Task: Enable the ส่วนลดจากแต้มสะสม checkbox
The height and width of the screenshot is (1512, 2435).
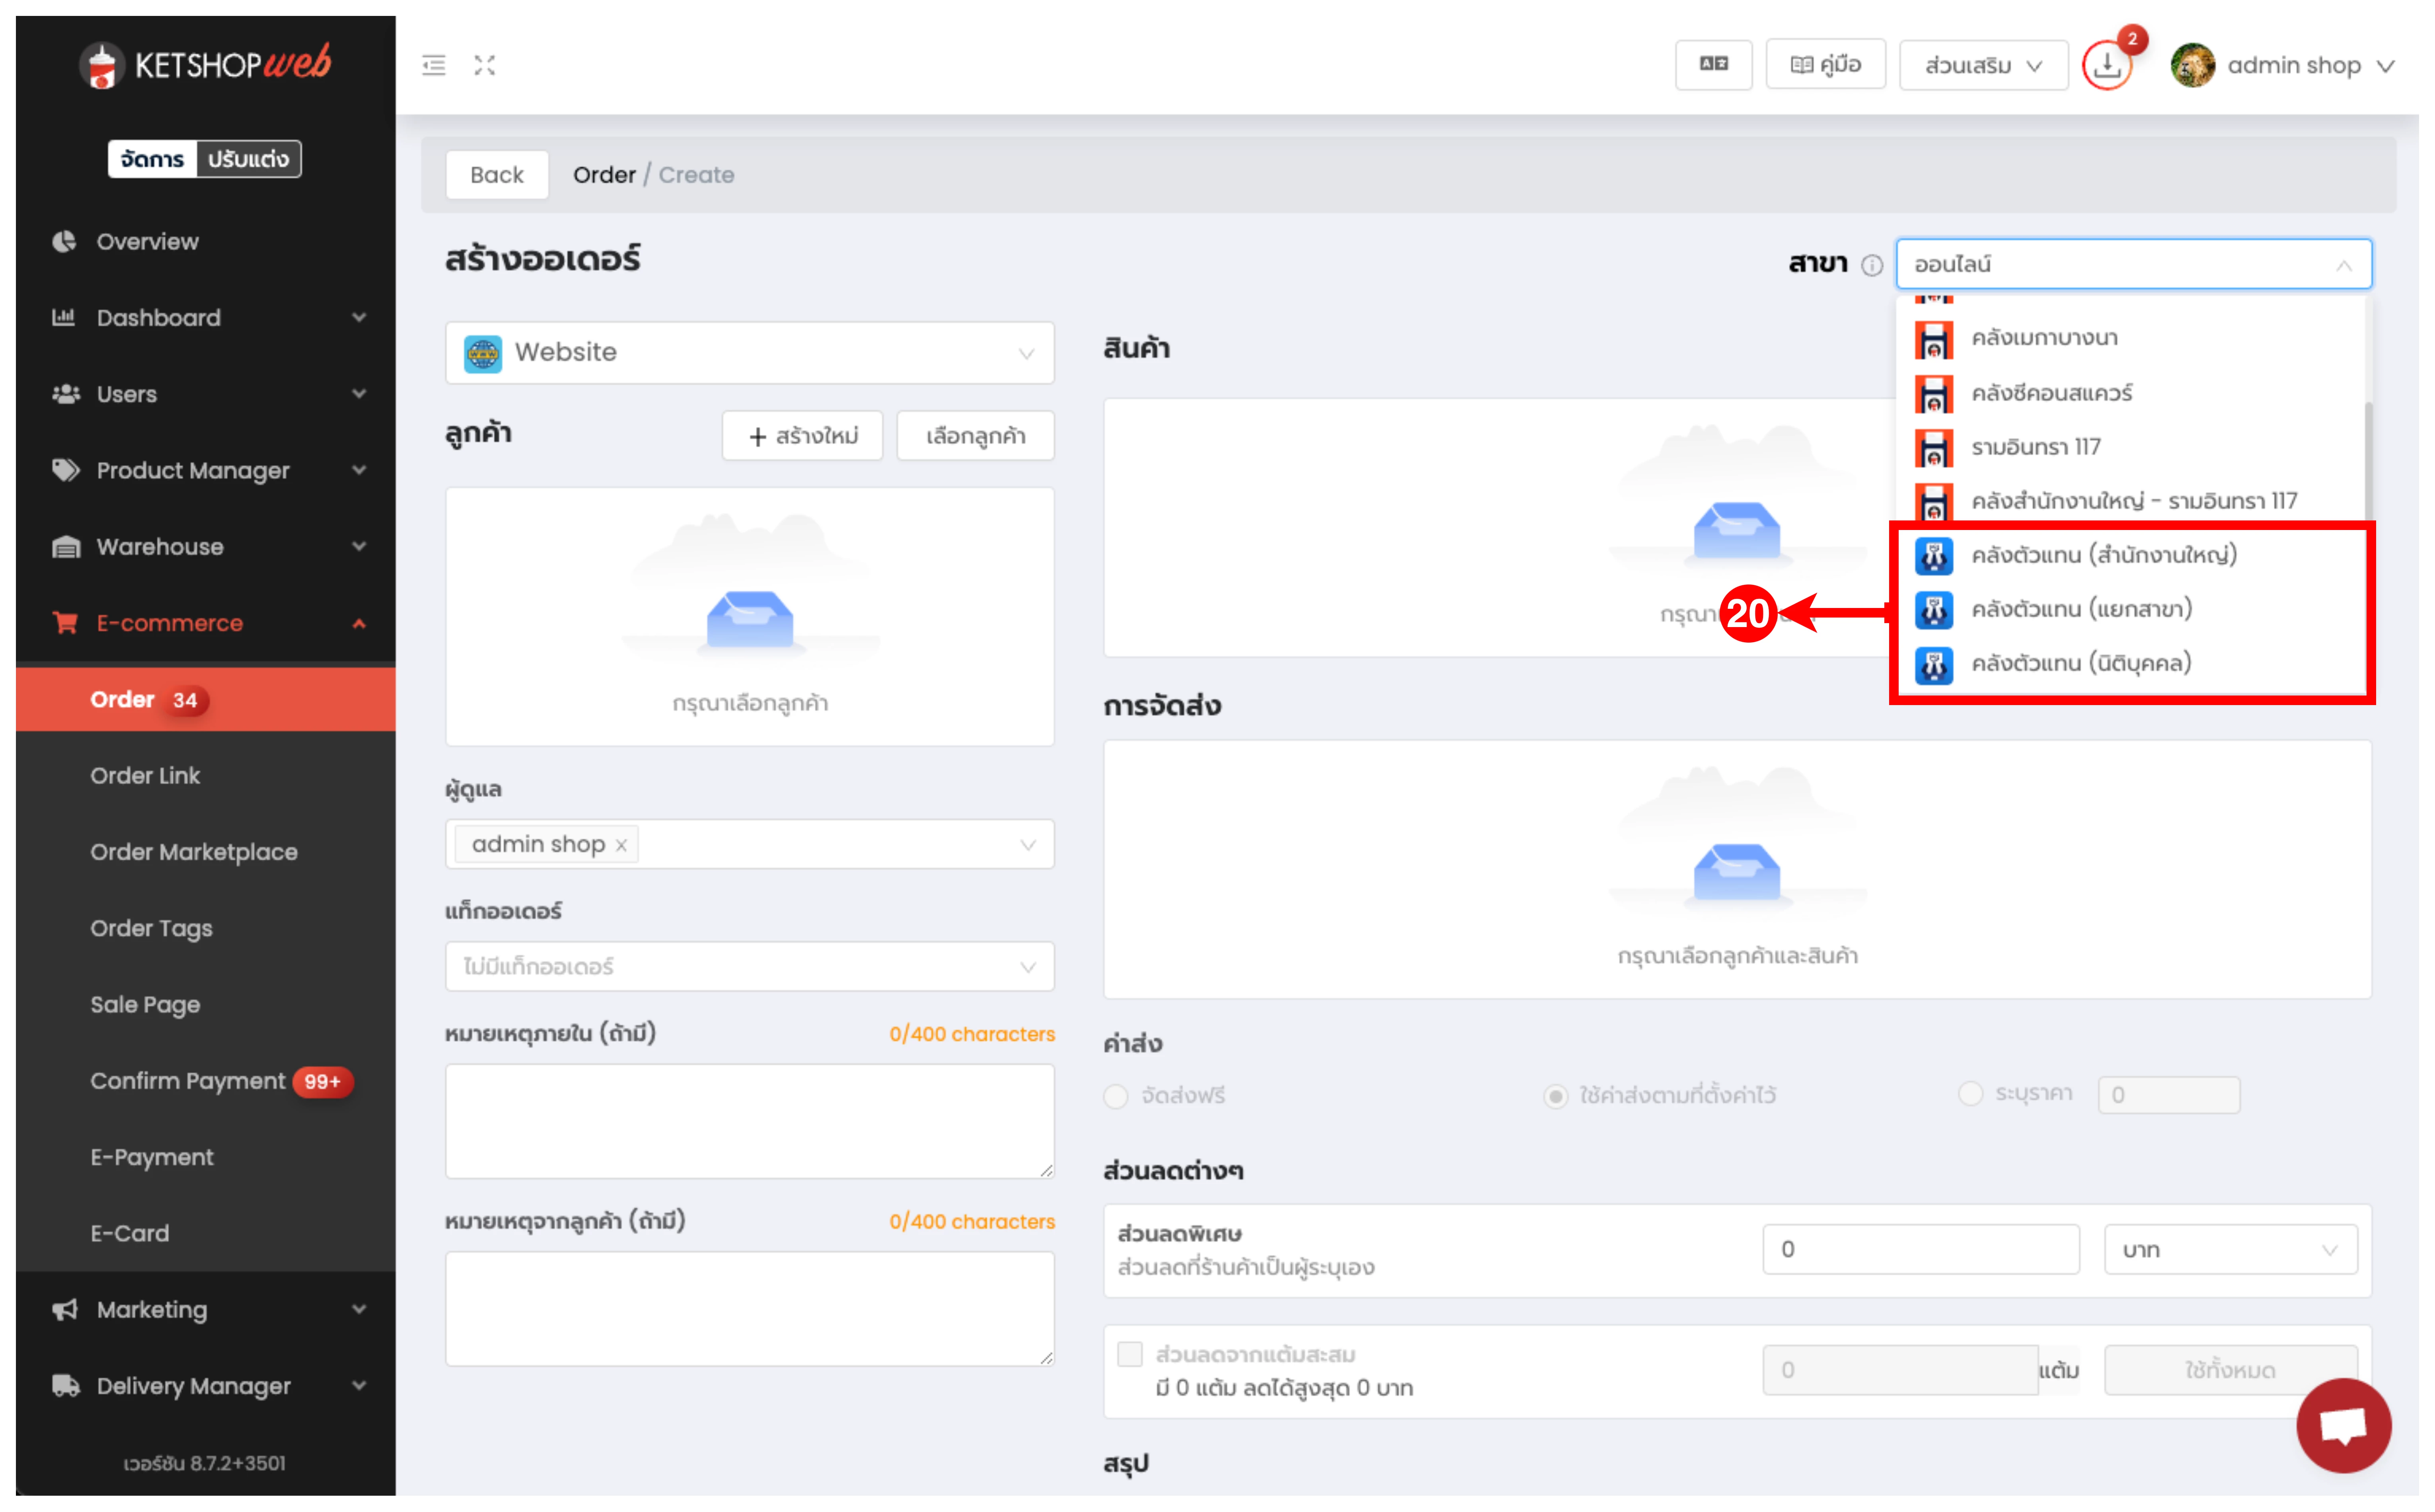Action: 1130,1355
